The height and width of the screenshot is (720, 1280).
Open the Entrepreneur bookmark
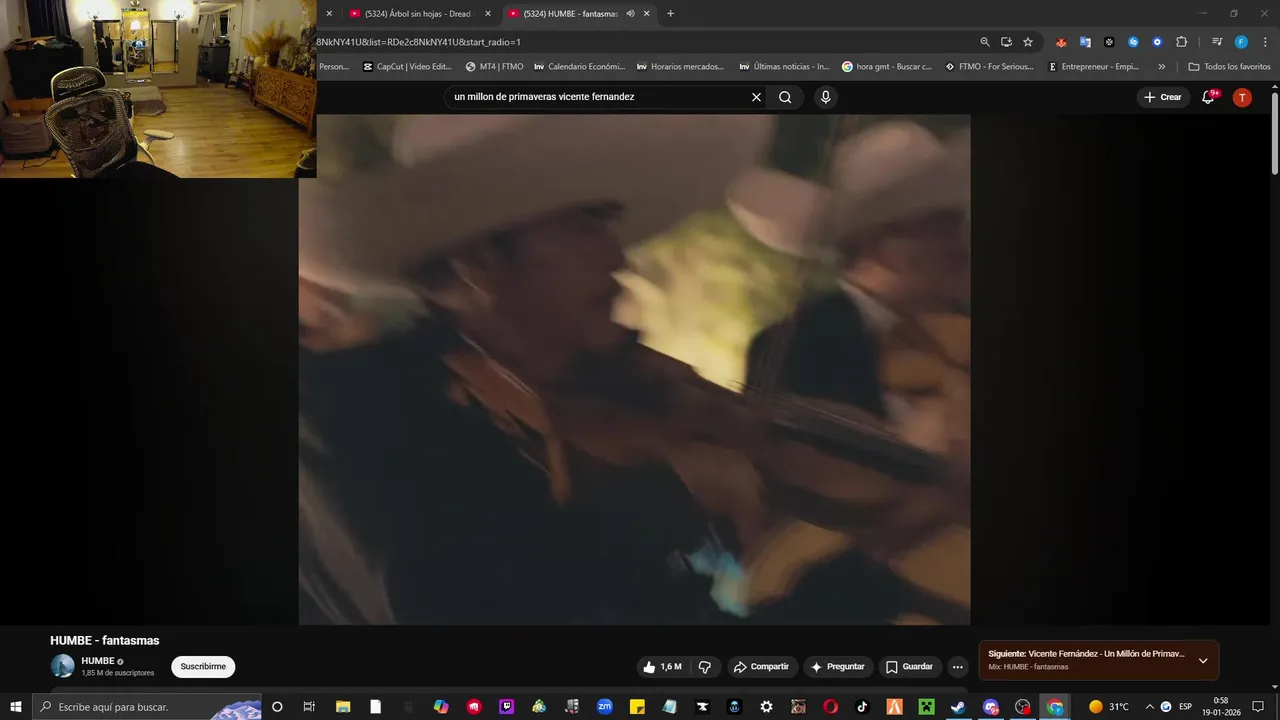[x=1093, y=67]
